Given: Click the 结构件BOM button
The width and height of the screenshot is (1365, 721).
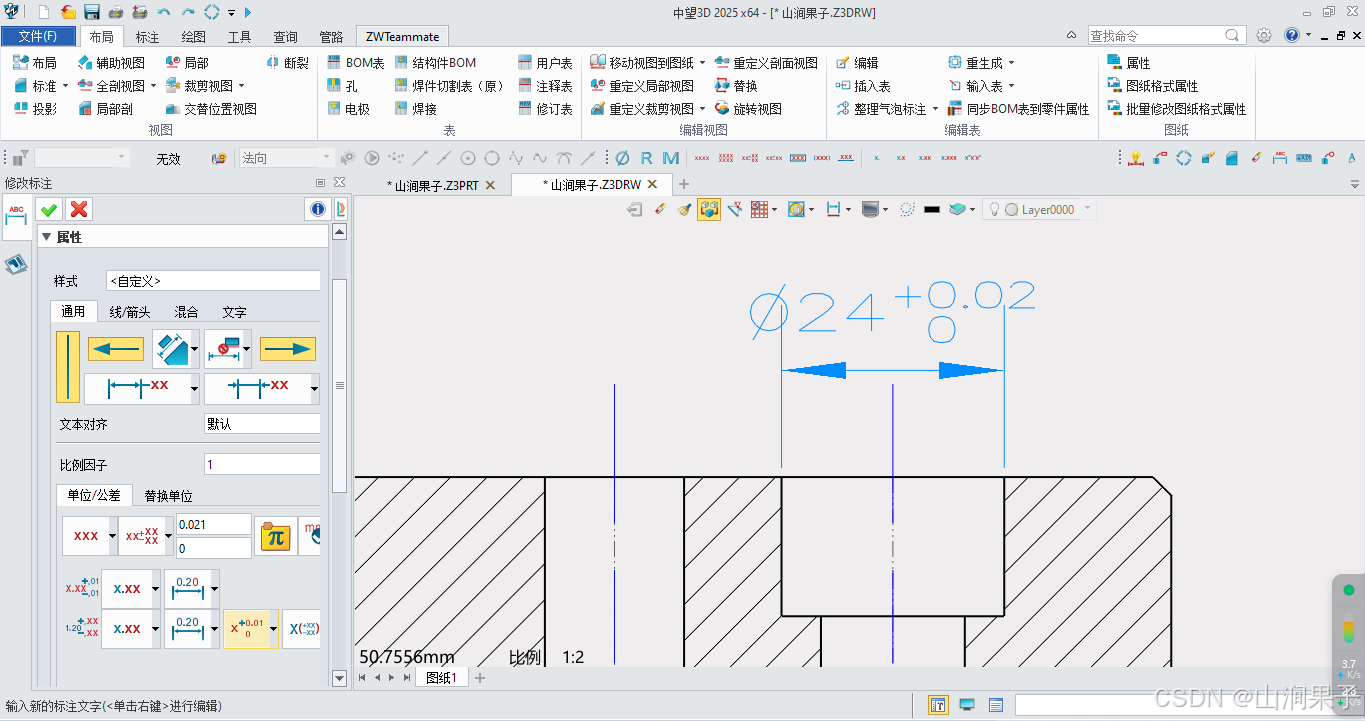Looking at the screenshot, I should coord(436,63).
